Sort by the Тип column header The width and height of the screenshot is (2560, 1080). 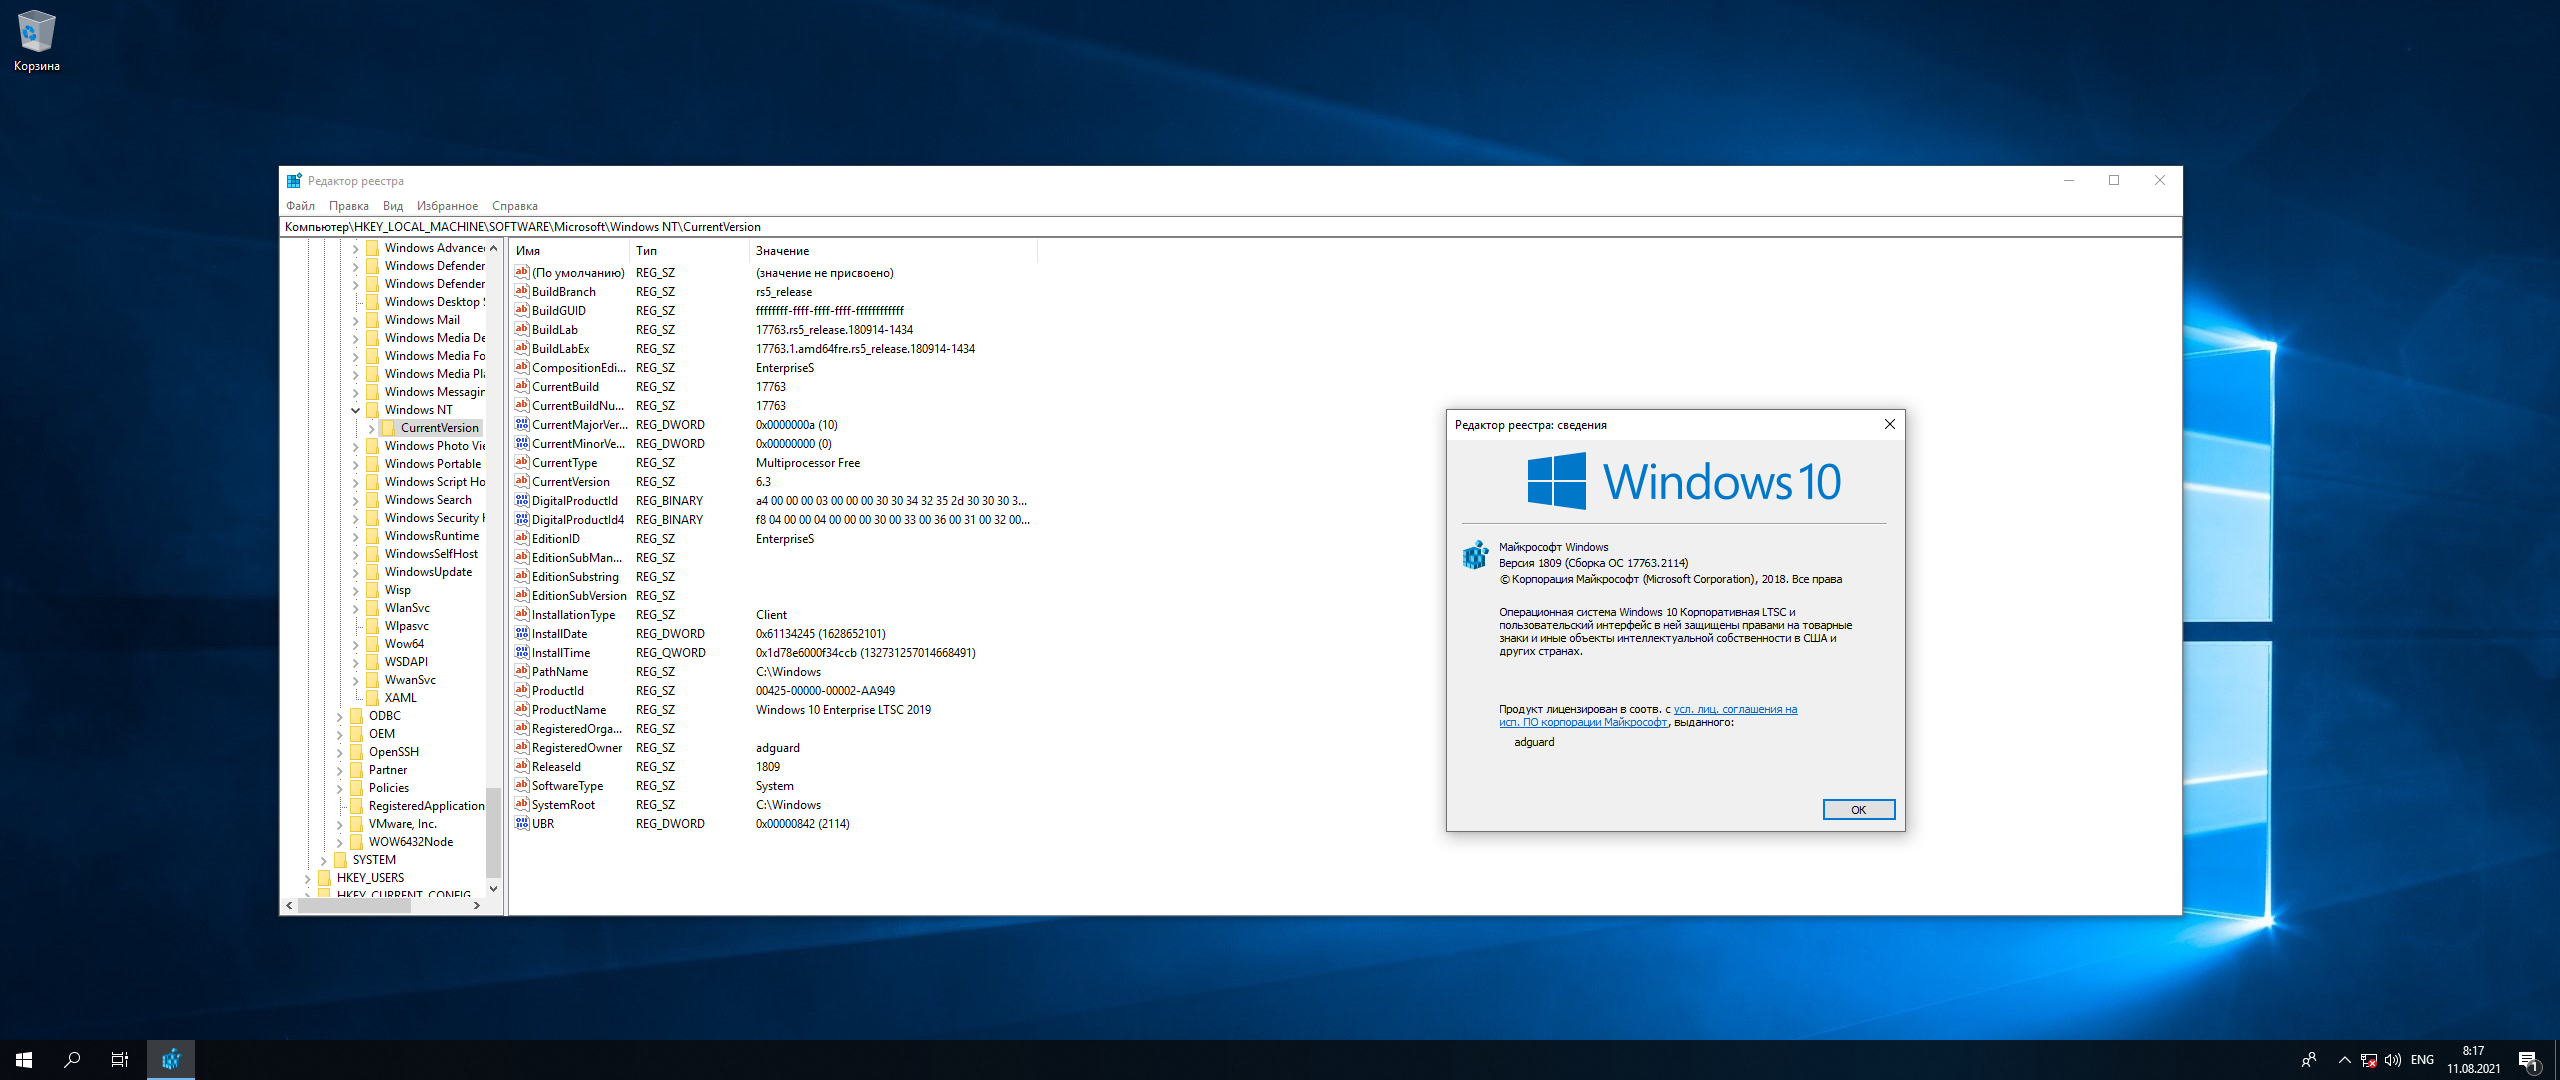(689, 251)
